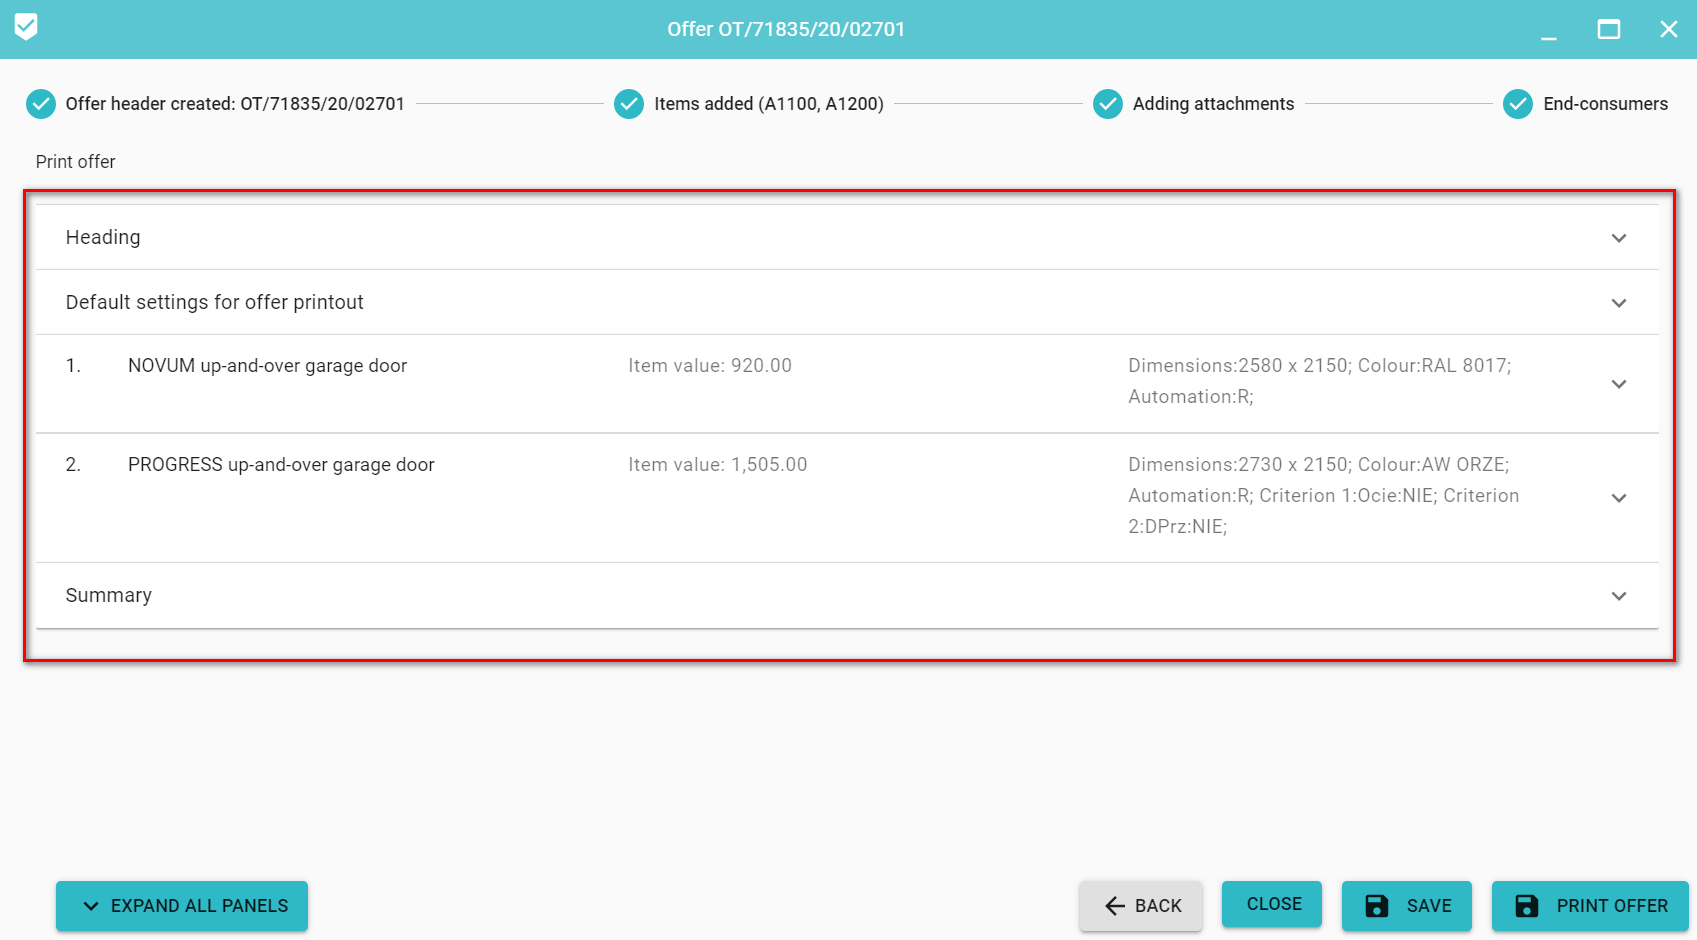Expand the NOVUM garage door item chevron

(1618, 384)
